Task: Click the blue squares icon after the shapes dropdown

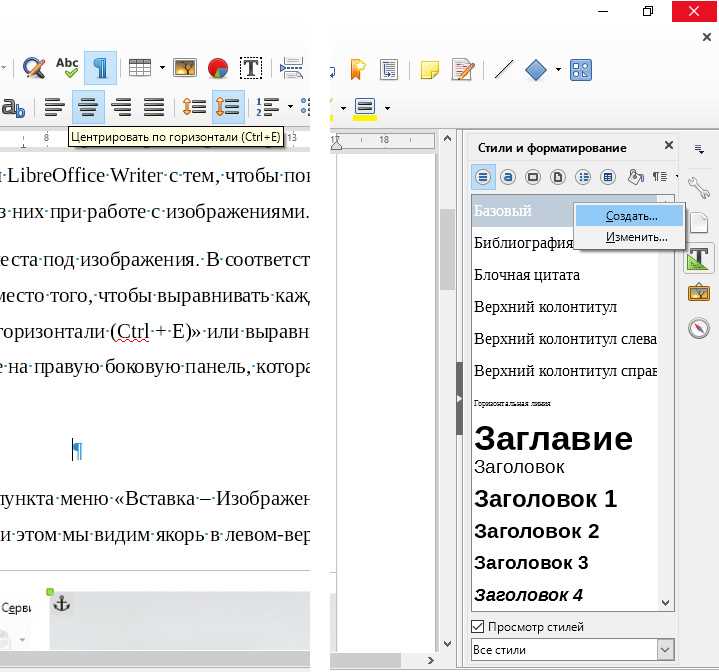Action: (581, 70)
